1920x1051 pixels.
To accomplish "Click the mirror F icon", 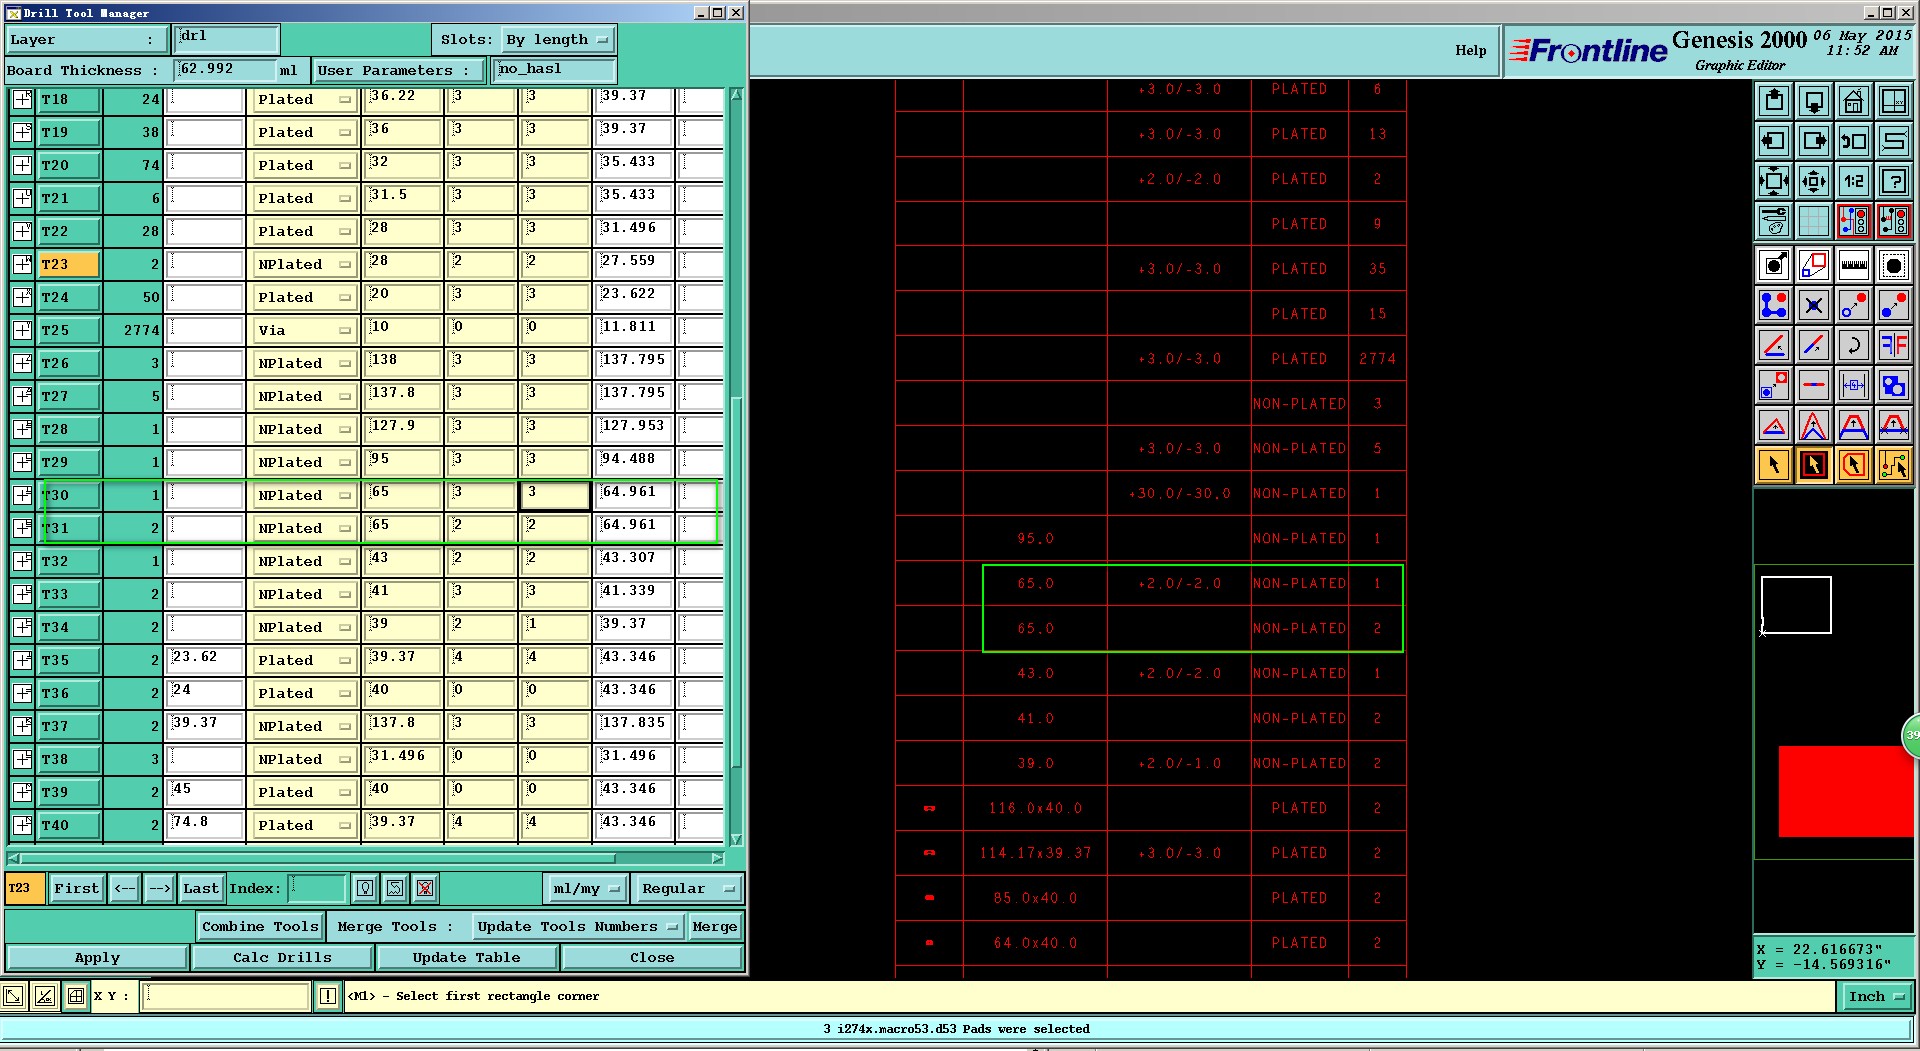I will [x=1894, y=345].
